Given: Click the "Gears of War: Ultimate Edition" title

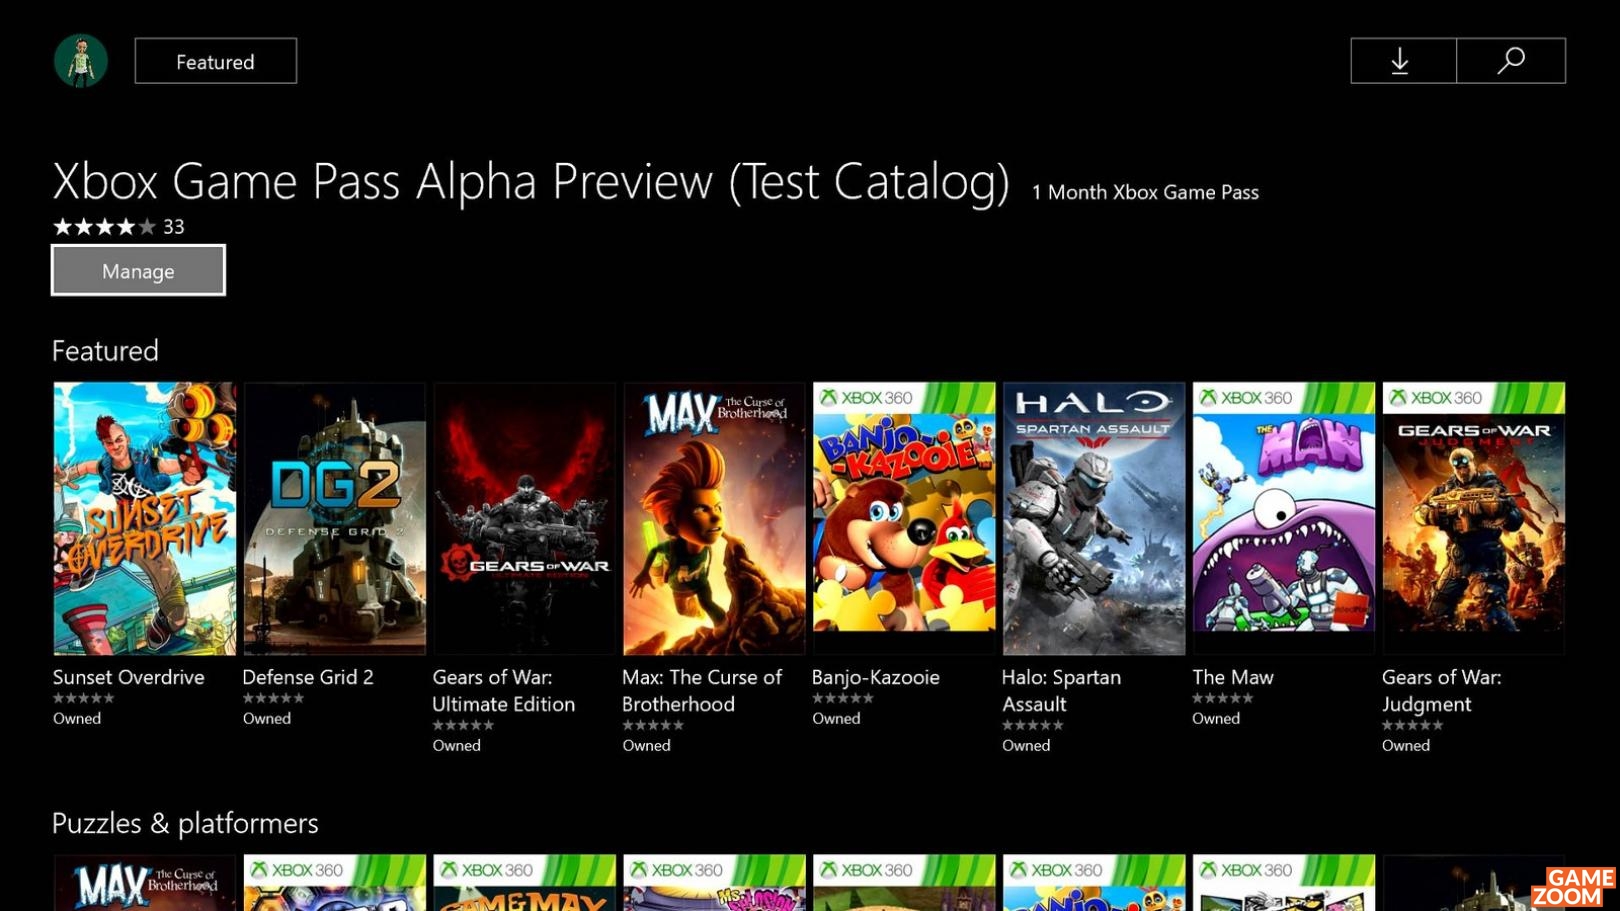Looking at the screenshot, I should (x=503, y=690).
